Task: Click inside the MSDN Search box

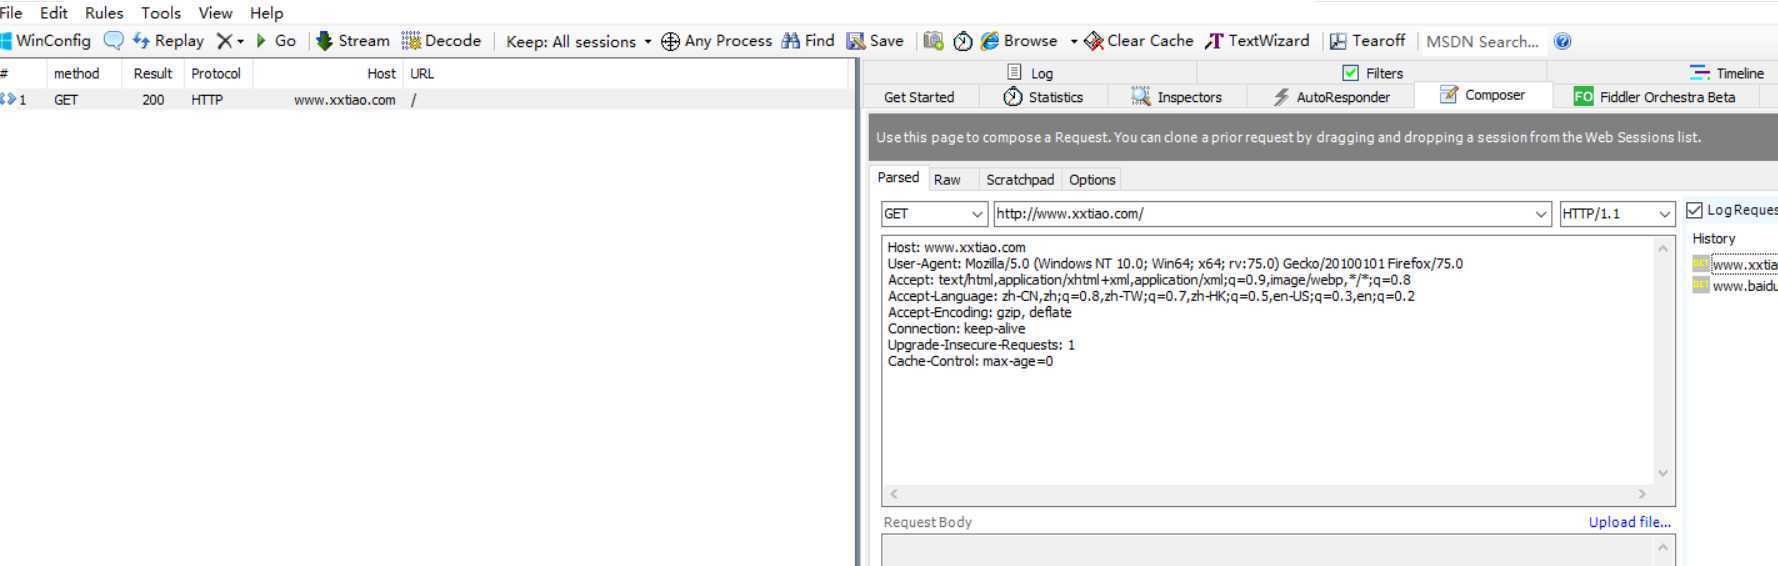Action: pos(1482,41)
